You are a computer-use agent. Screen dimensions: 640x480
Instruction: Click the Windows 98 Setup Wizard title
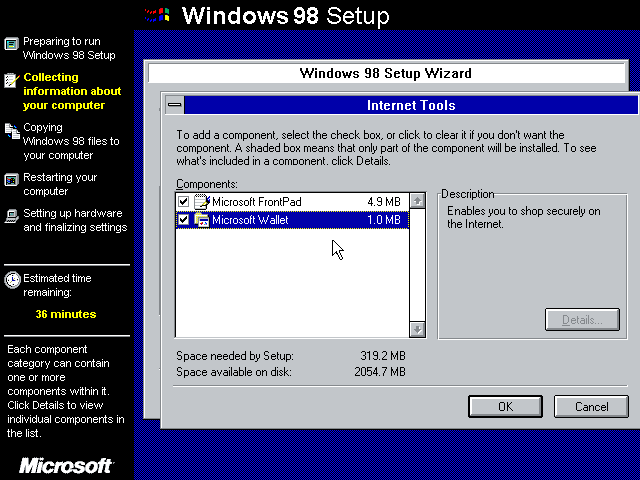[x=386, y=73]
